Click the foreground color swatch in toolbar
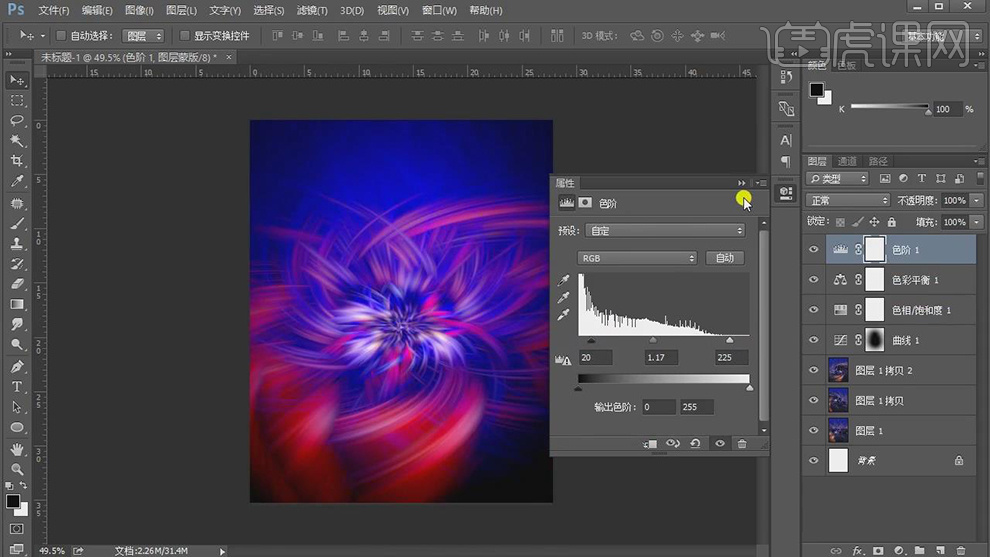This screenshot has height=557, width=990. pos(12,501)
